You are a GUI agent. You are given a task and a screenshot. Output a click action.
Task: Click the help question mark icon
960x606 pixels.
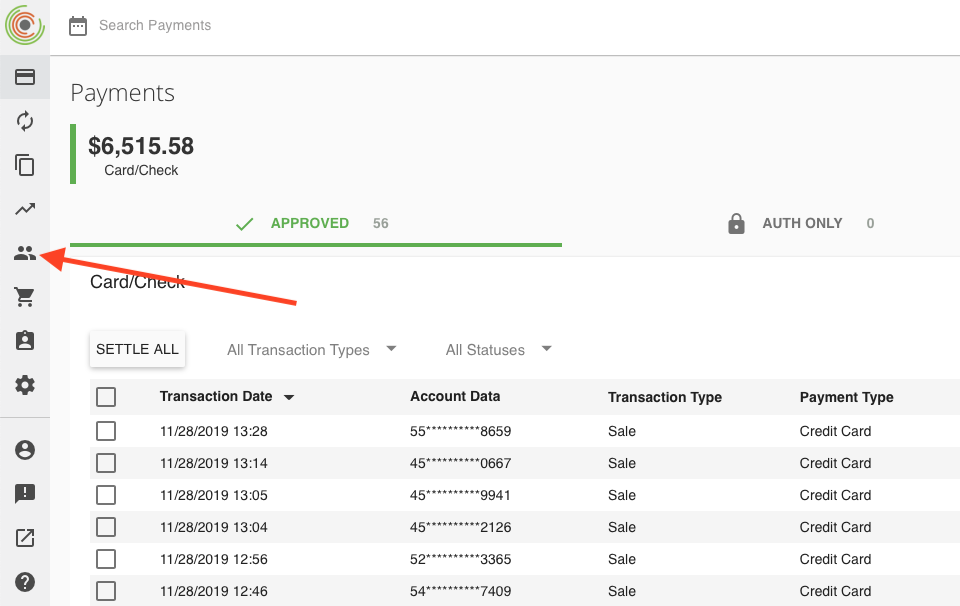(25, 582)
